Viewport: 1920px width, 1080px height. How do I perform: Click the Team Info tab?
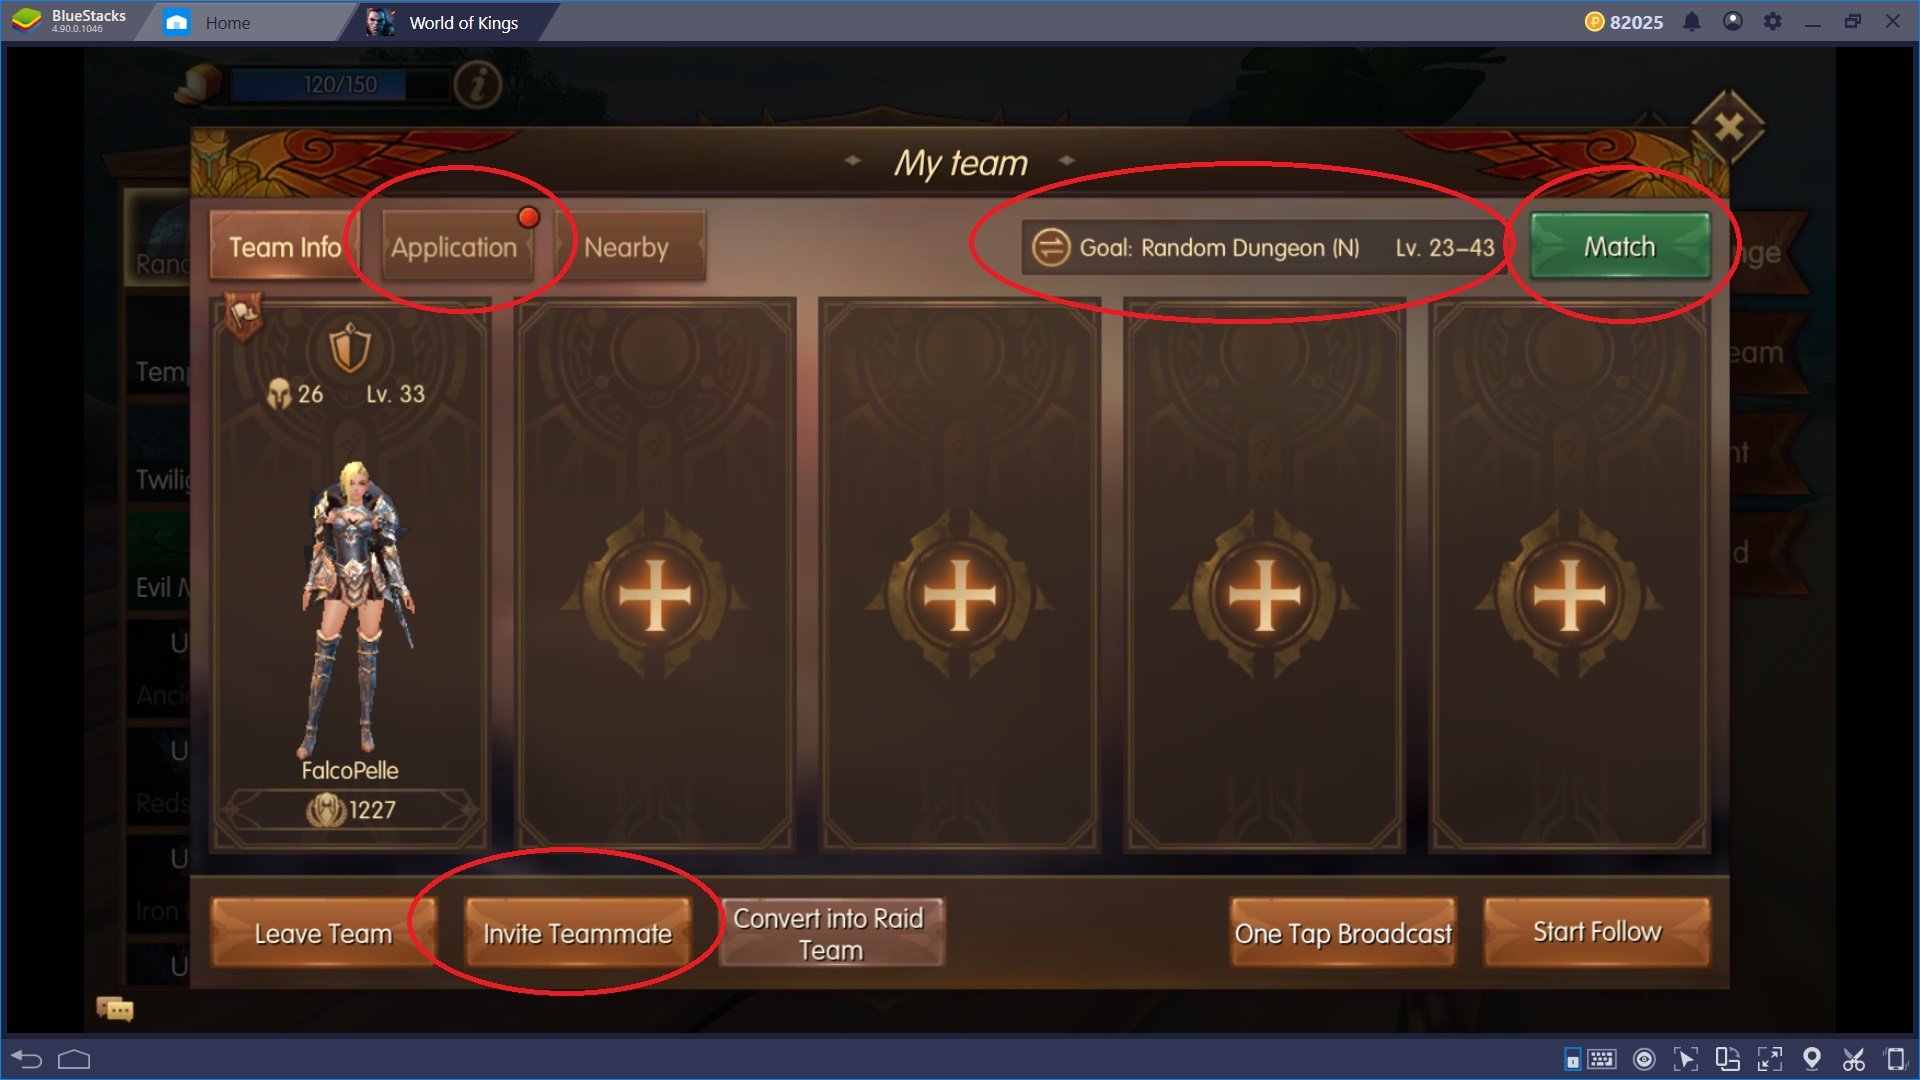click(x=284, y=247)
